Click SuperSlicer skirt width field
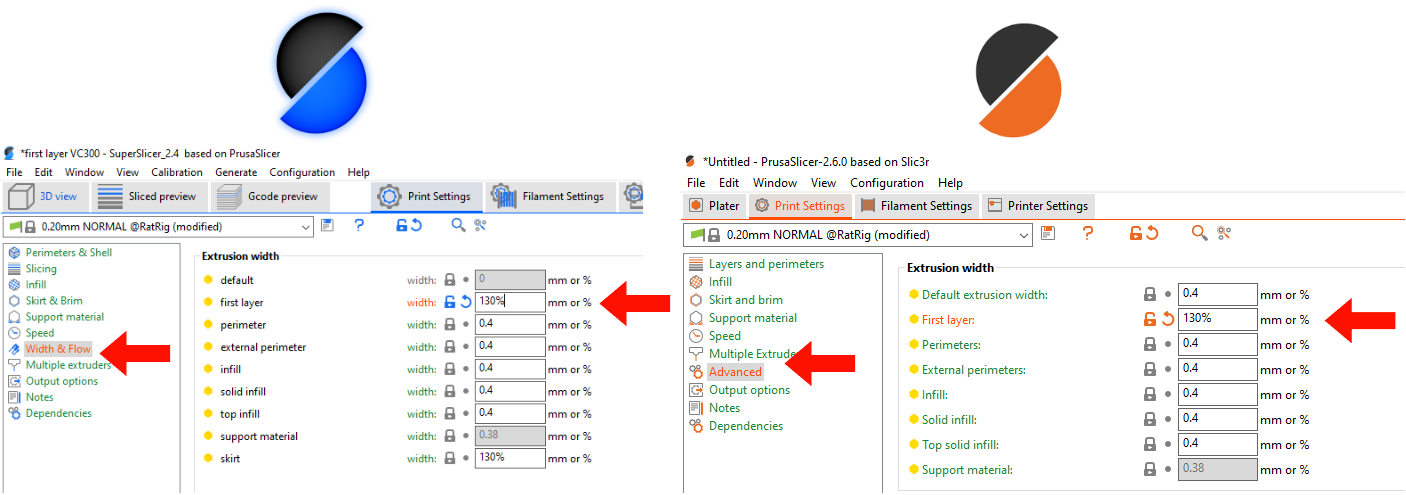The width and height of the screenshot is (1406, 495). point(510,458)
